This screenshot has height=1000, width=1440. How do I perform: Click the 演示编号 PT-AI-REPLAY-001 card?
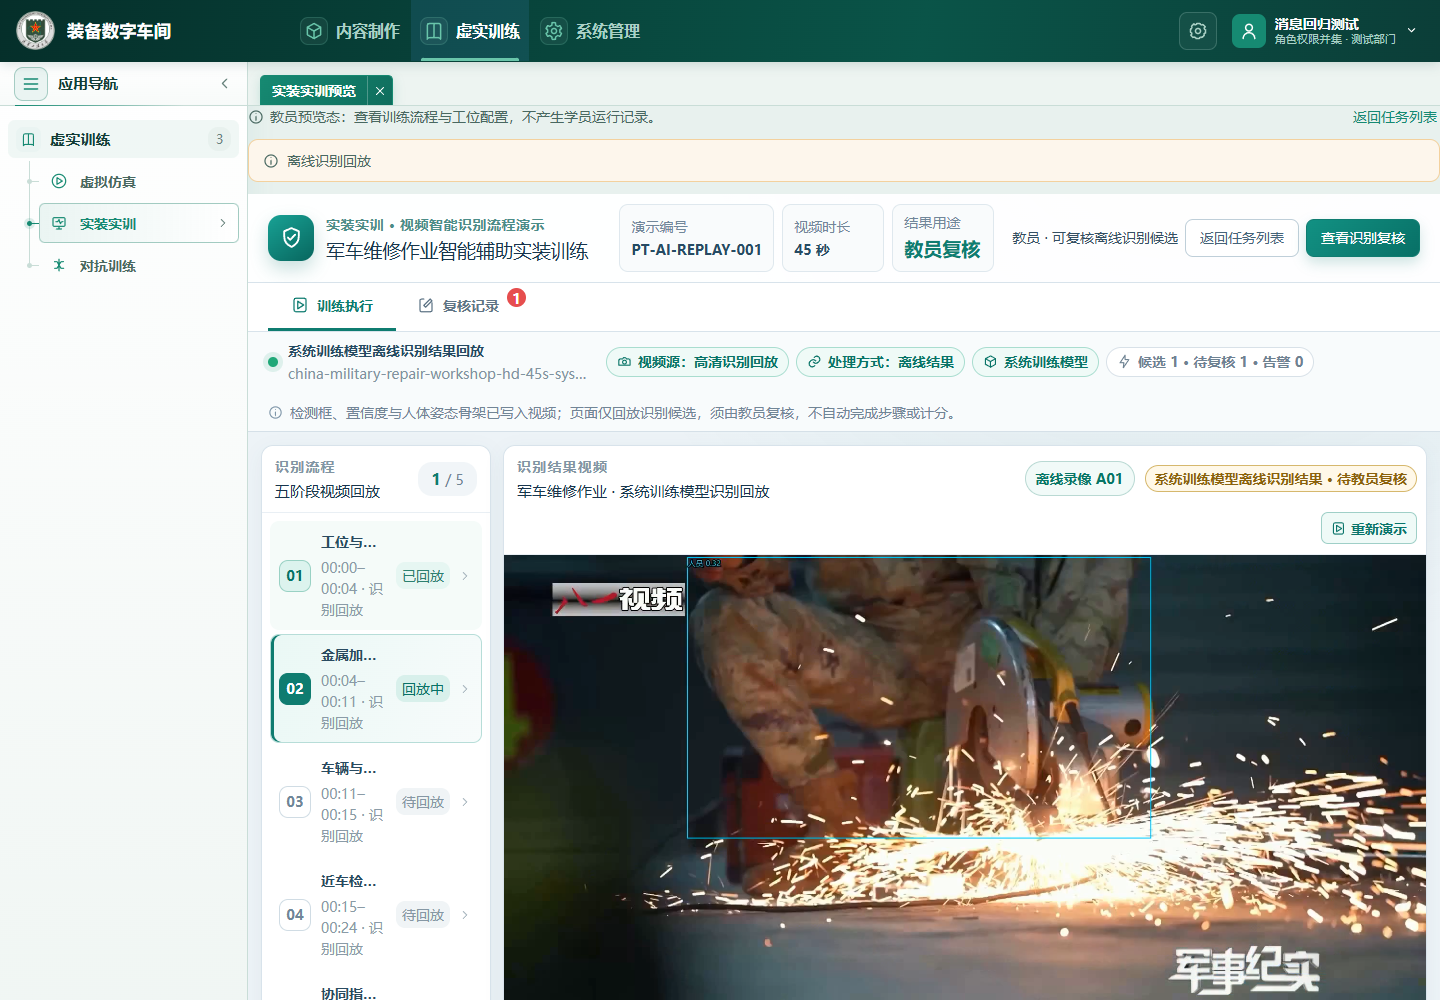(697, 238)
